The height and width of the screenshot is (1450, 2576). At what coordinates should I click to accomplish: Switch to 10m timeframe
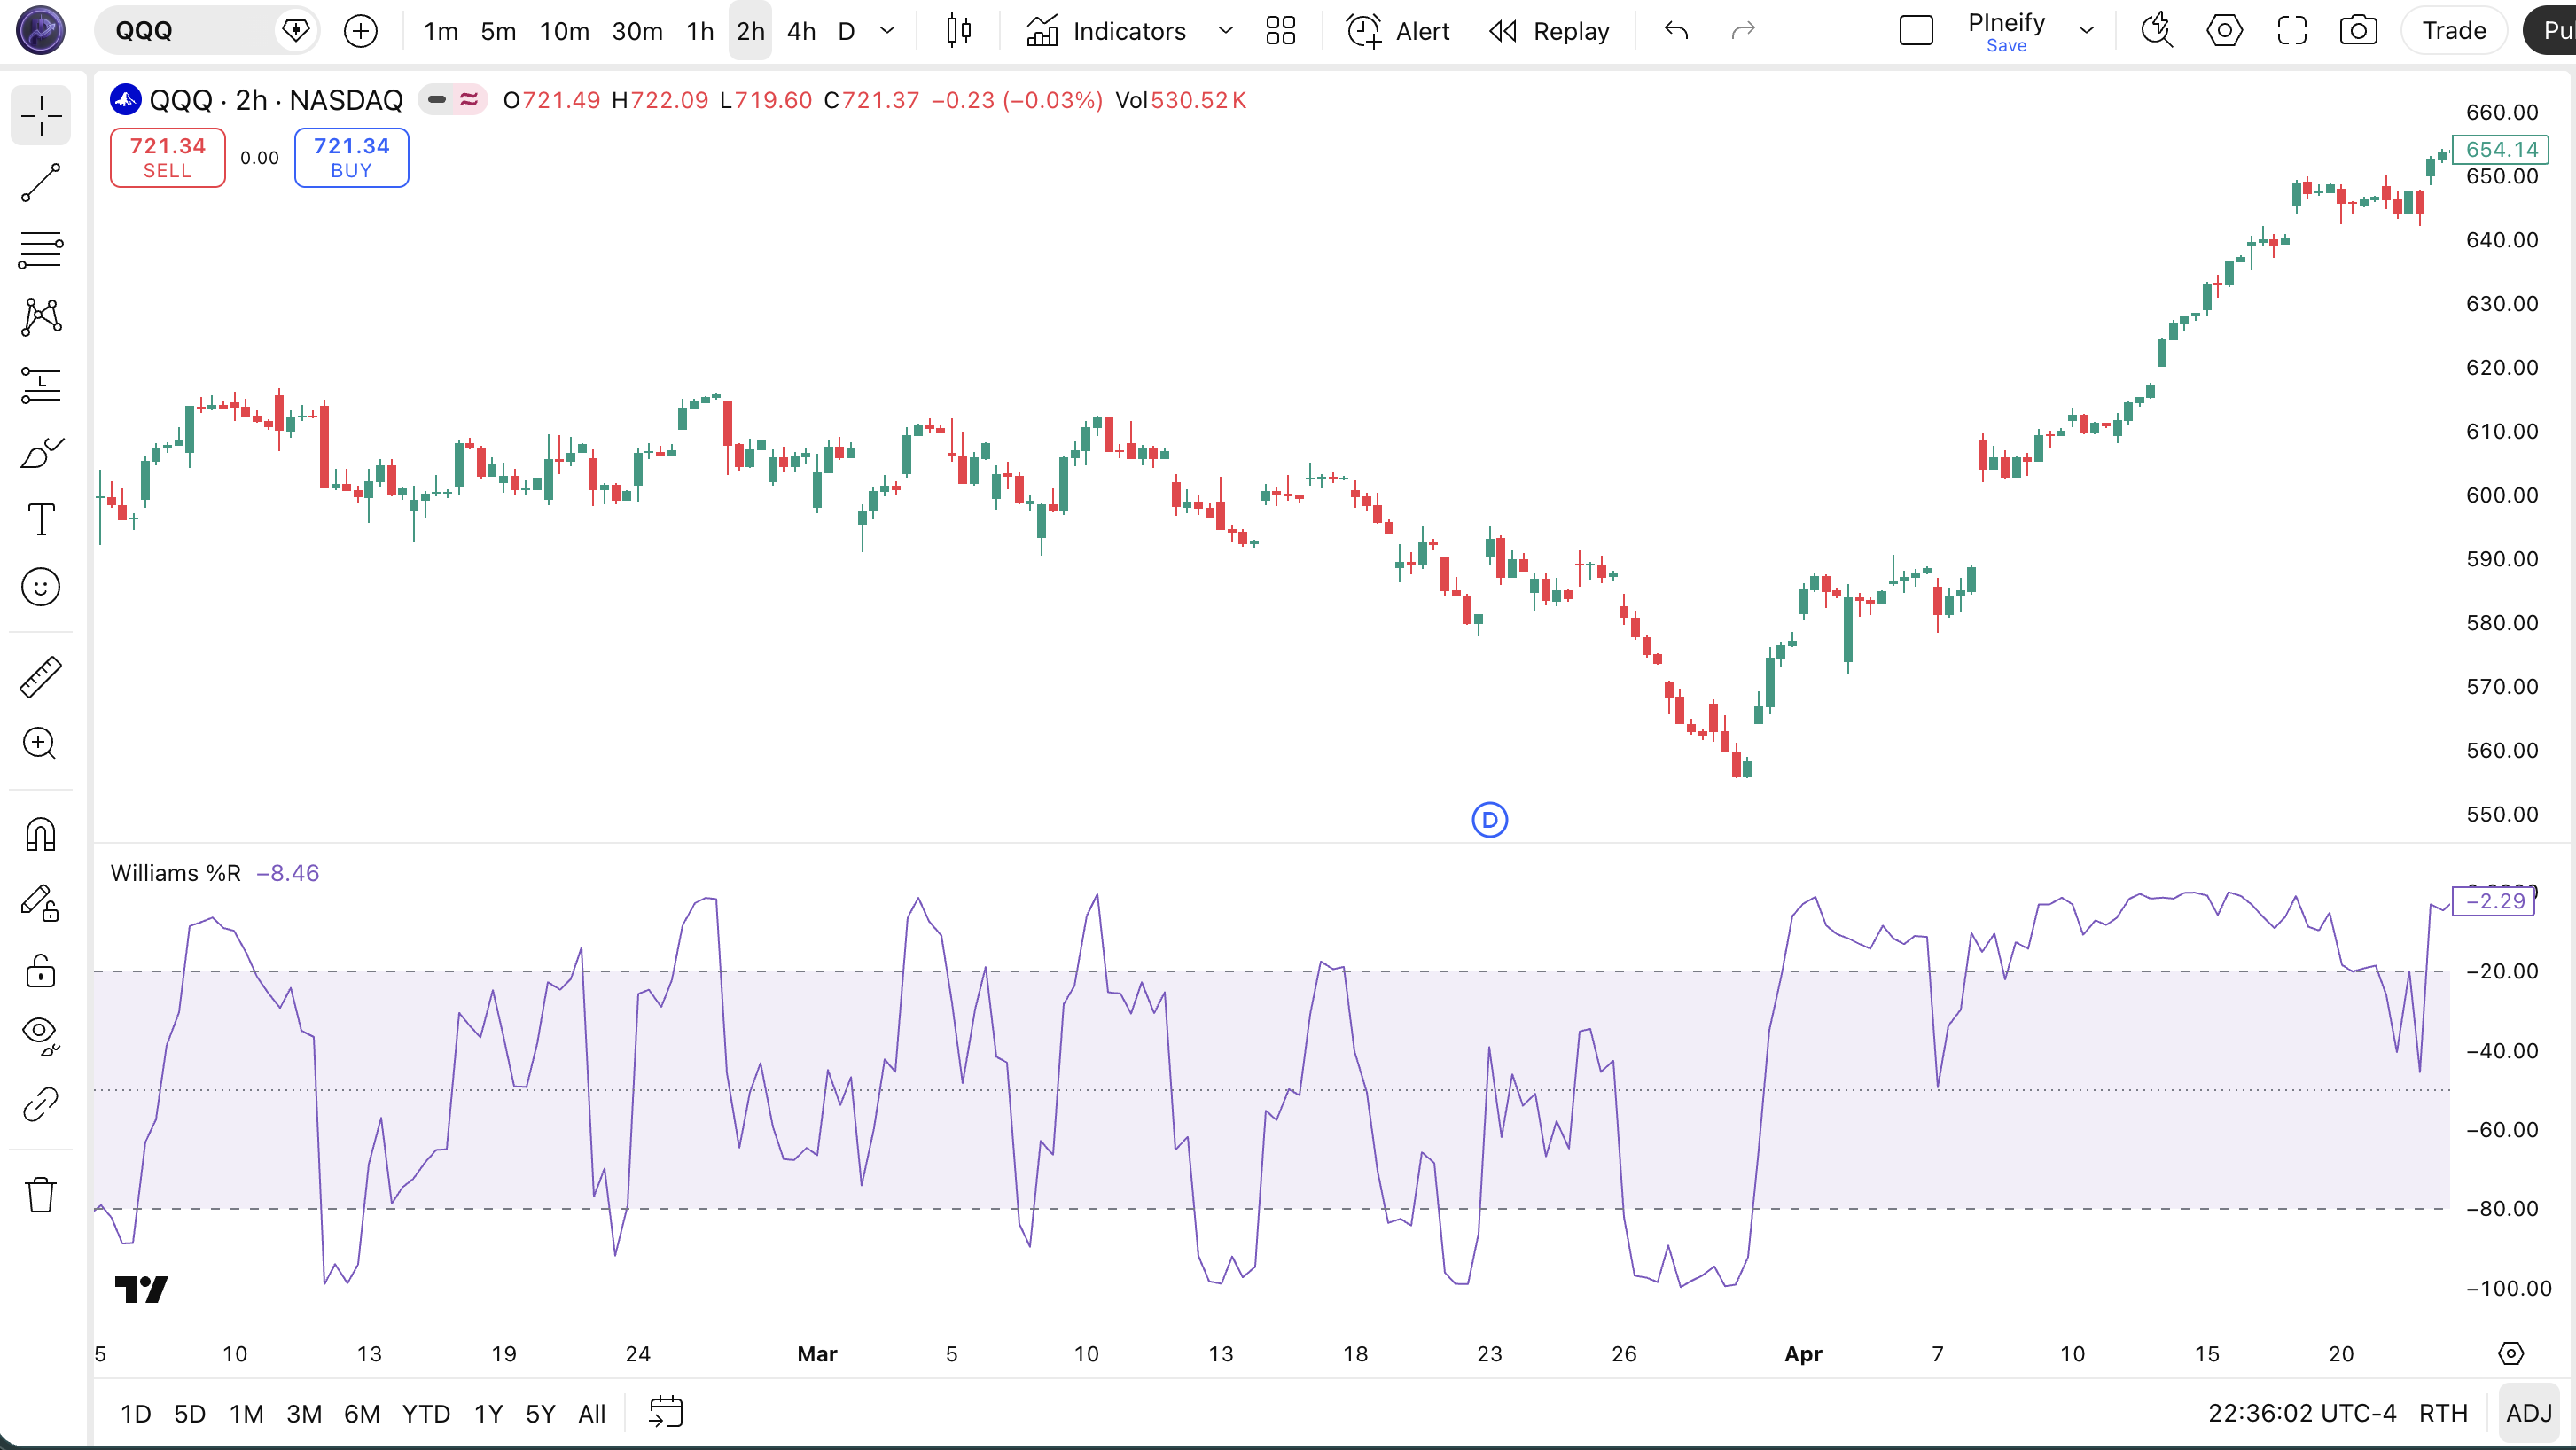coord(564,31)
